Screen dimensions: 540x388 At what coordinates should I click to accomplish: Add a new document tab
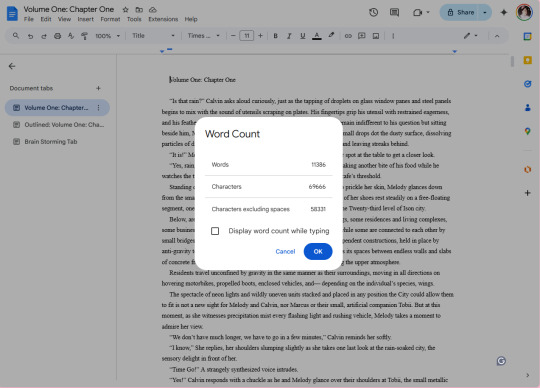98,88
